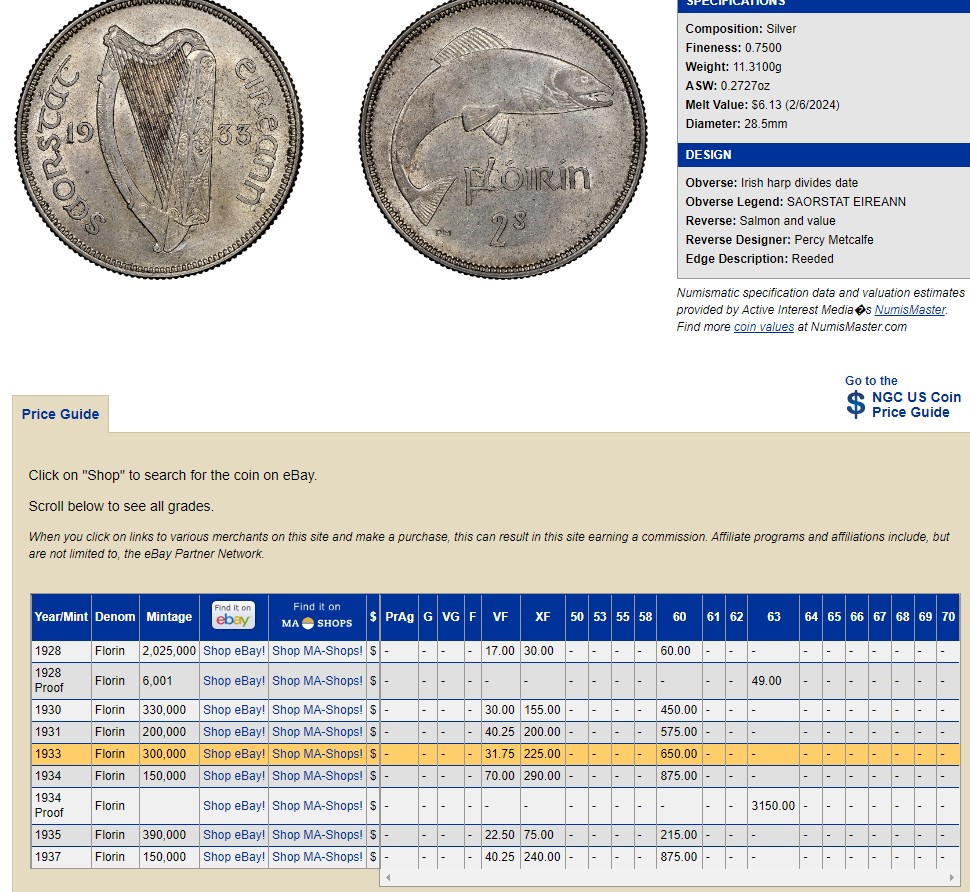
Task: Shop MA-Shops for the 1937 Florin
Action: coord(317,857)
